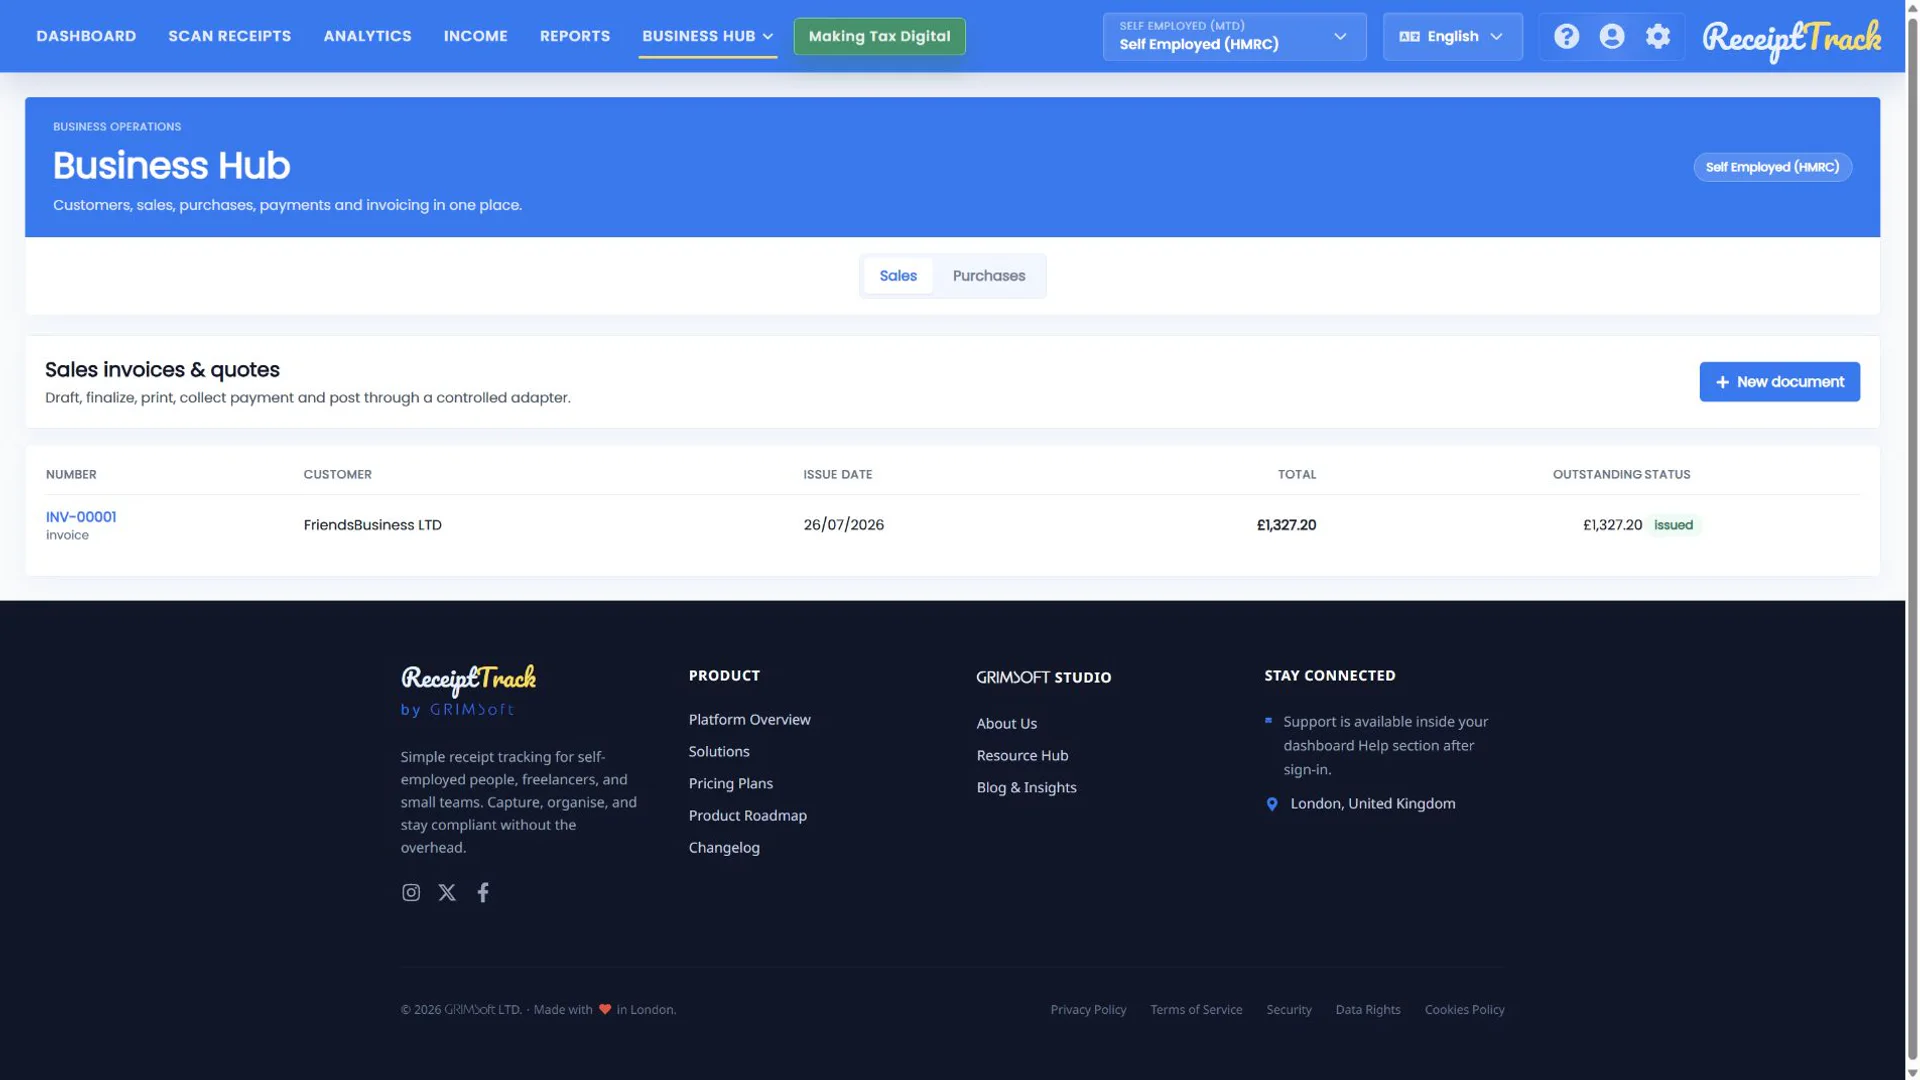Open About Us footer link
1920x1080 pixels.
(1006, 724)
